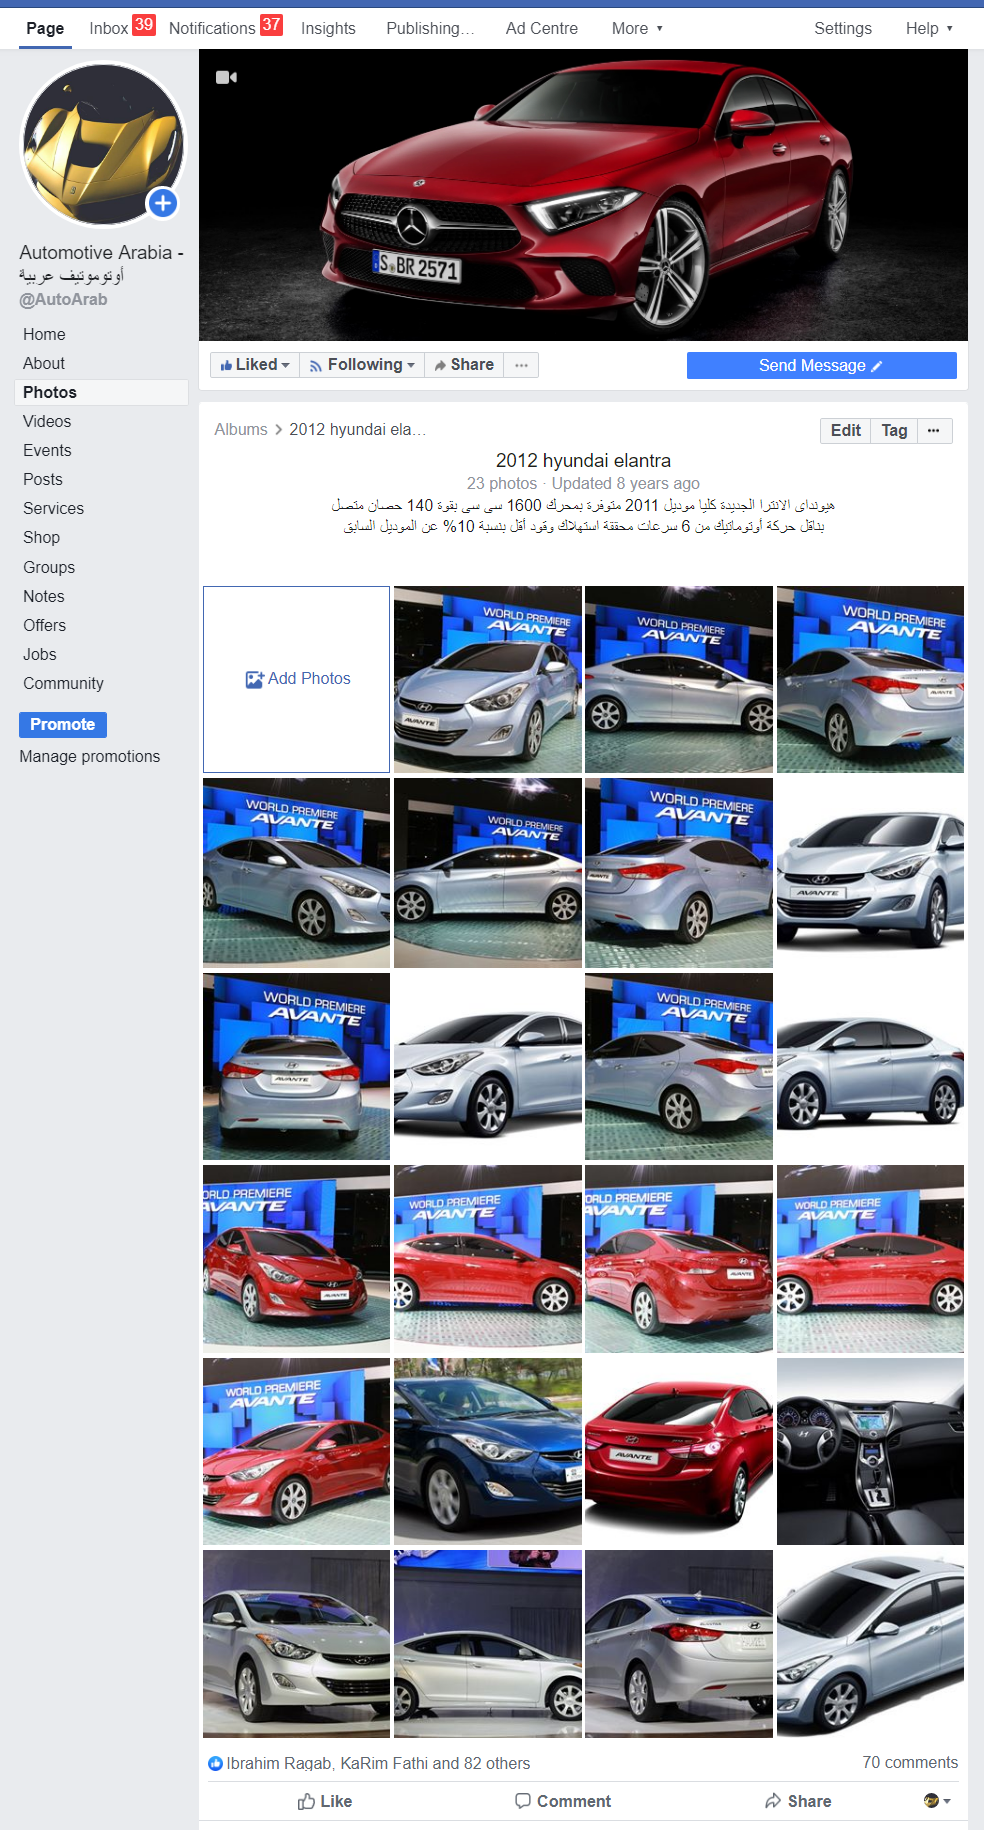Image resolution: width=984 pixels, height=1832 pixels.
Task: Click the reaction summary like icon
Action: coord(215,1763)
